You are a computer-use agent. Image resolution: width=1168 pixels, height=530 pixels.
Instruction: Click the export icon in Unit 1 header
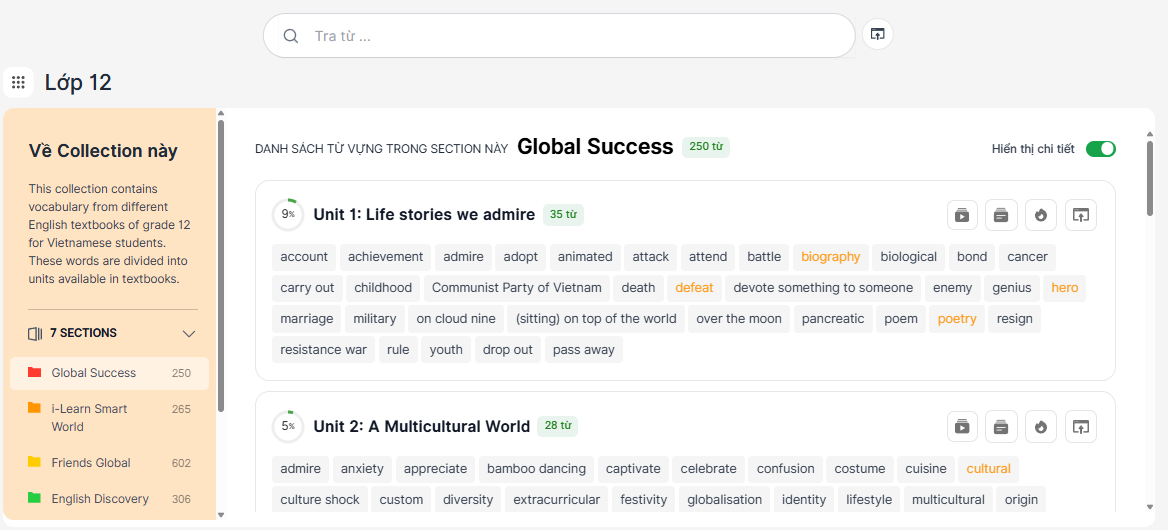pos(1080,215)
